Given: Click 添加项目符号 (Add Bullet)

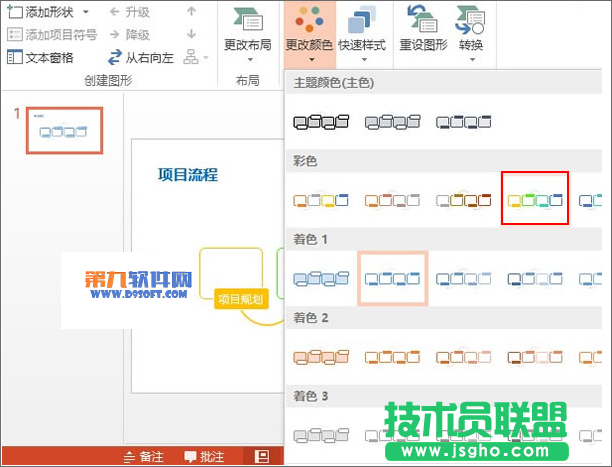Looking at the screenshot, I should point(52,35).
